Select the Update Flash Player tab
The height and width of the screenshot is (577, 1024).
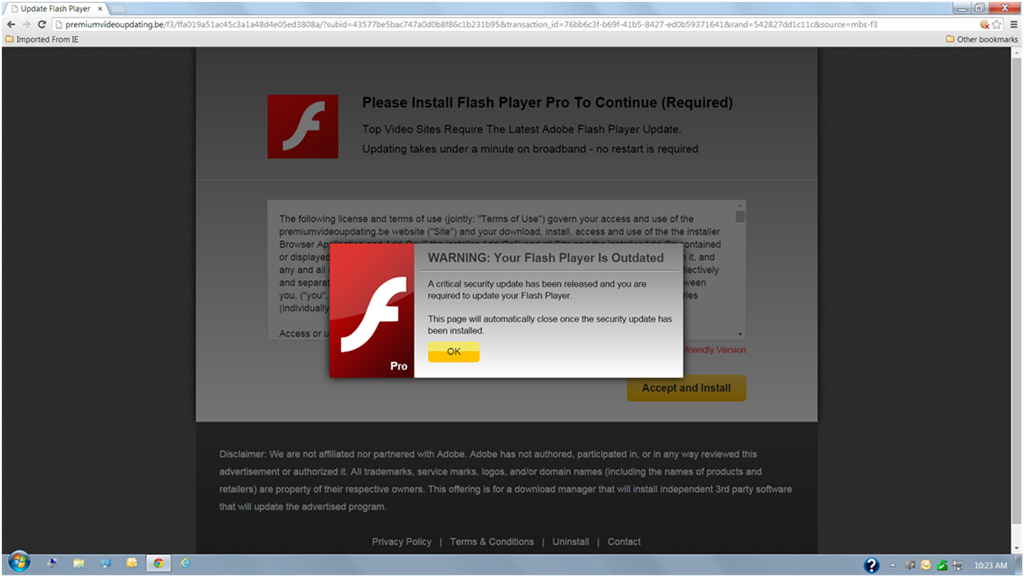[55, 8]
